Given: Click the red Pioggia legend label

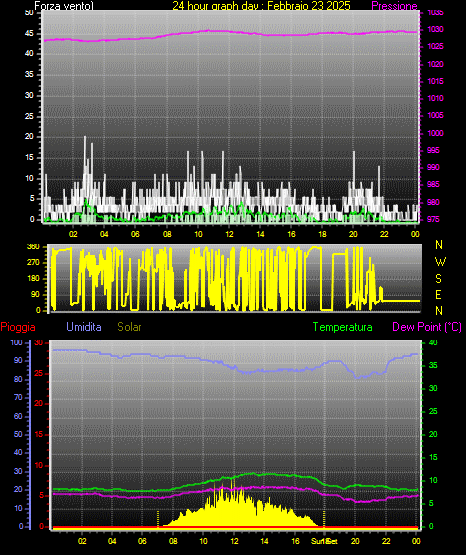Looking at the screenshot, I should 18,327.
